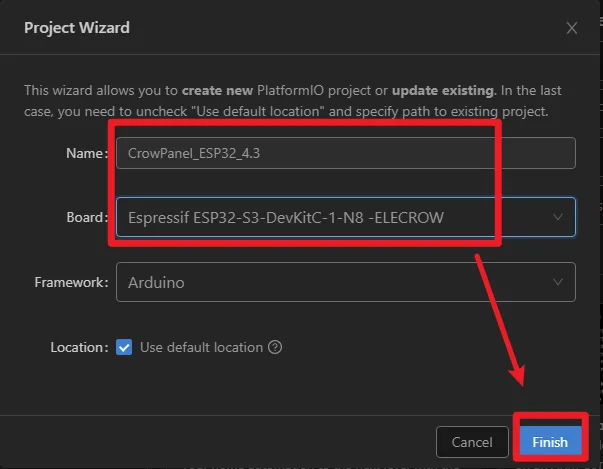Open the Board dropdown chevron arrow
Screen dimensions: 603x469
coord(558,217)
